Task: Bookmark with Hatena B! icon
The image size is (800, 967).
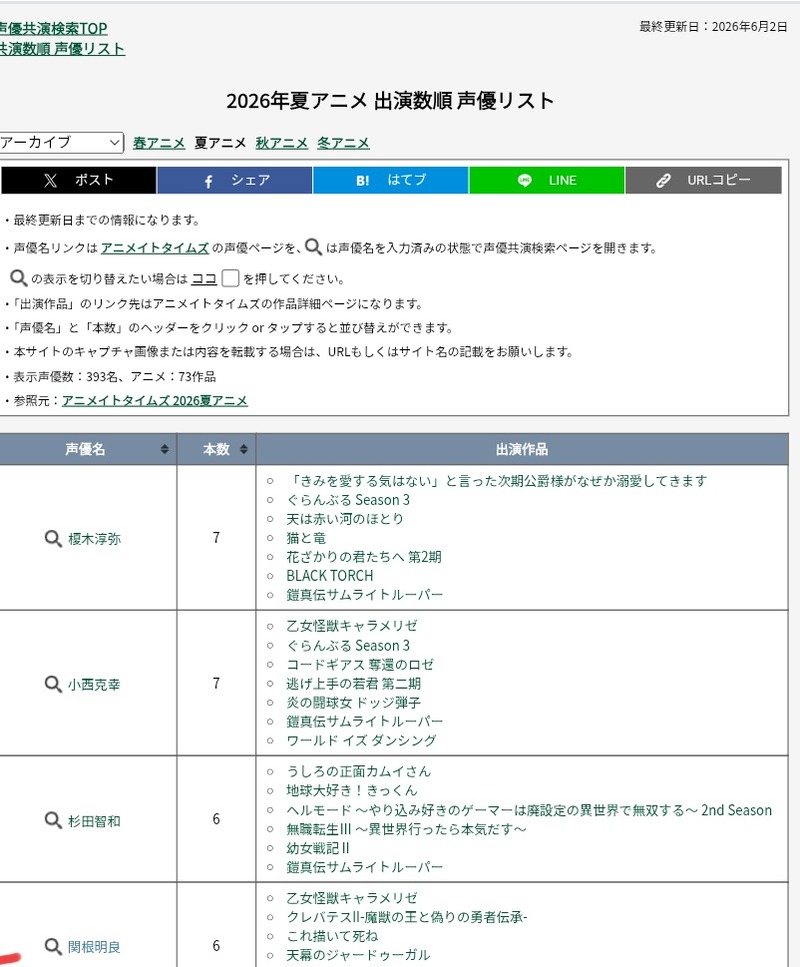Action: tap(363, 181)
